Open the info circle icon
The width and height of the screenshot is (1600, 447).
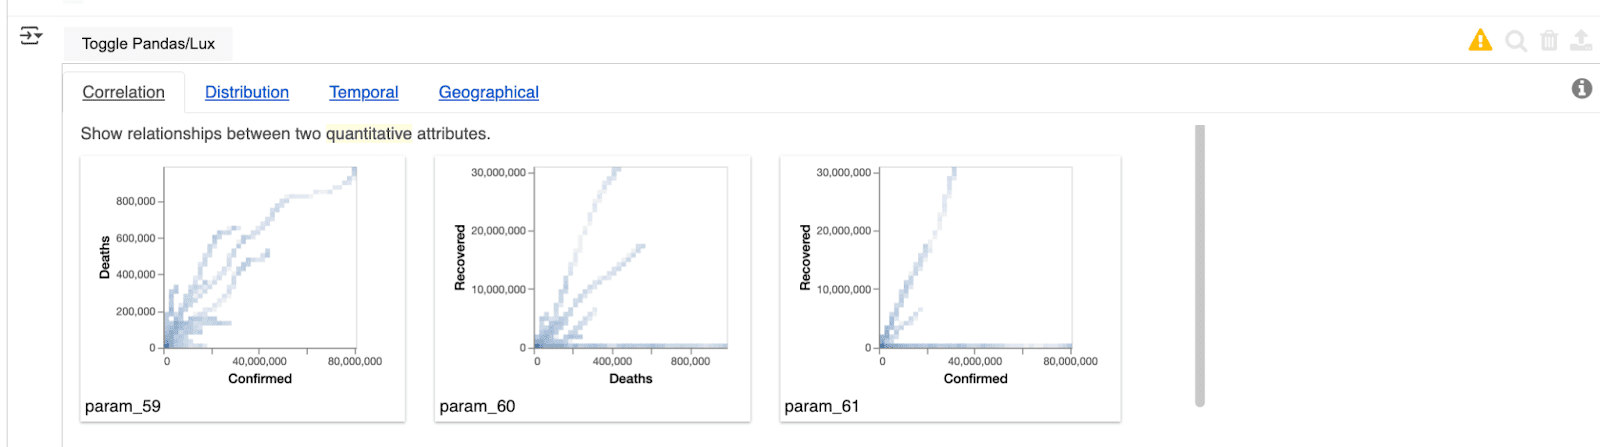[1582, 89]
